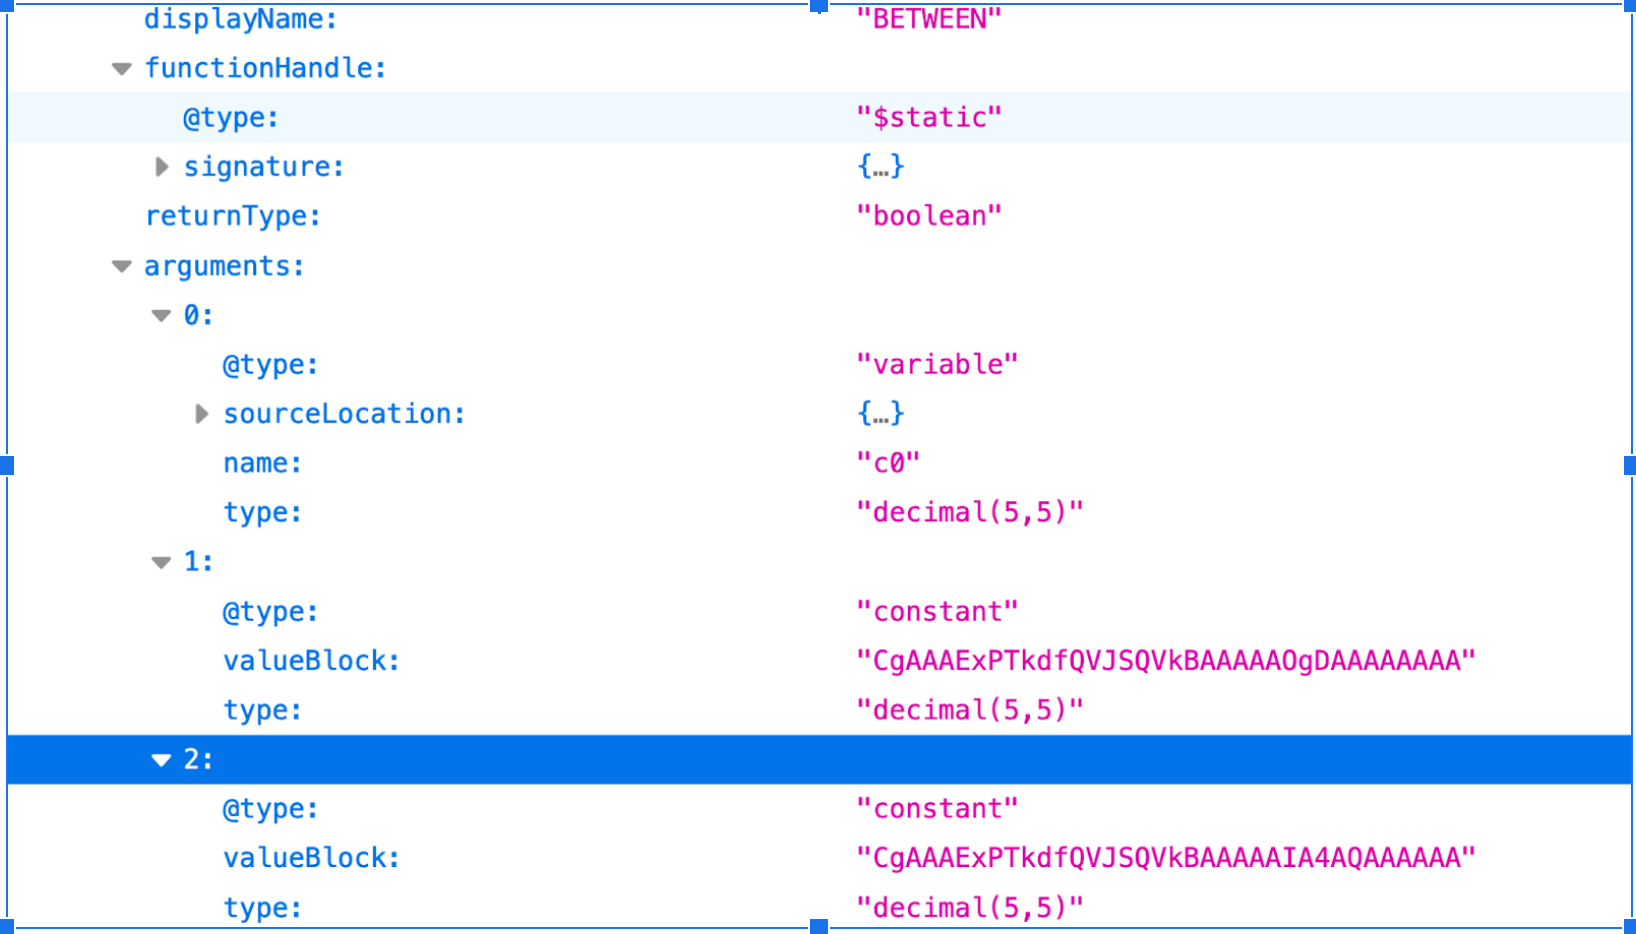Collapse argument 0 node
The image size is (1636, 934).
point(161,316)
